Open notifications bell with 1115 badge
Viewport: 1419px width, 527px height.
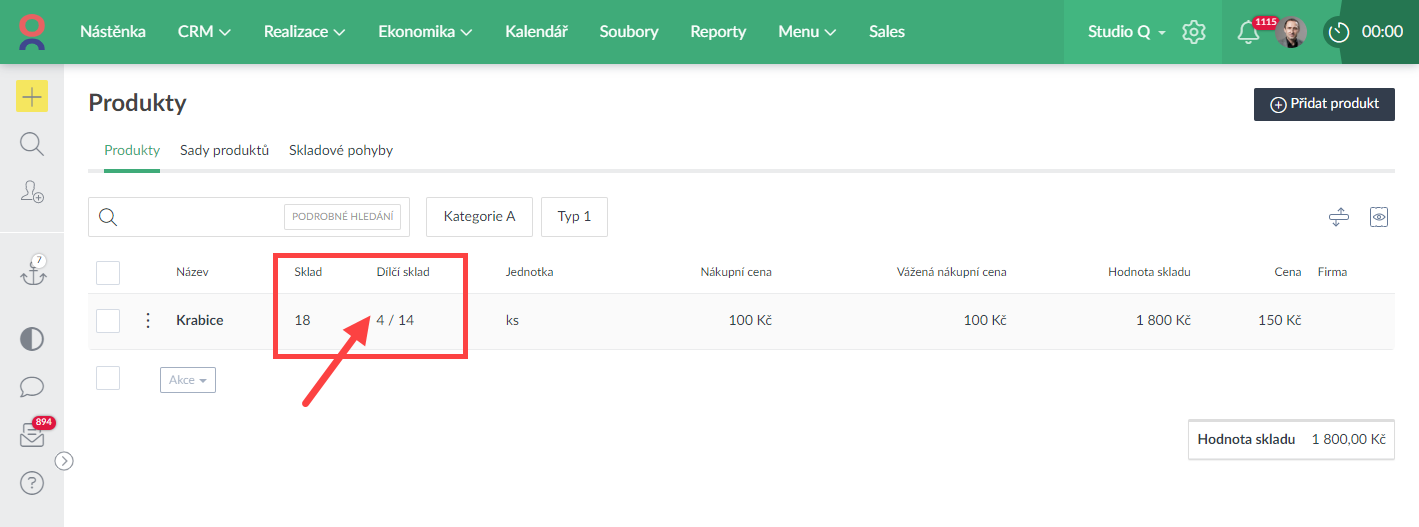[1247, 32]
